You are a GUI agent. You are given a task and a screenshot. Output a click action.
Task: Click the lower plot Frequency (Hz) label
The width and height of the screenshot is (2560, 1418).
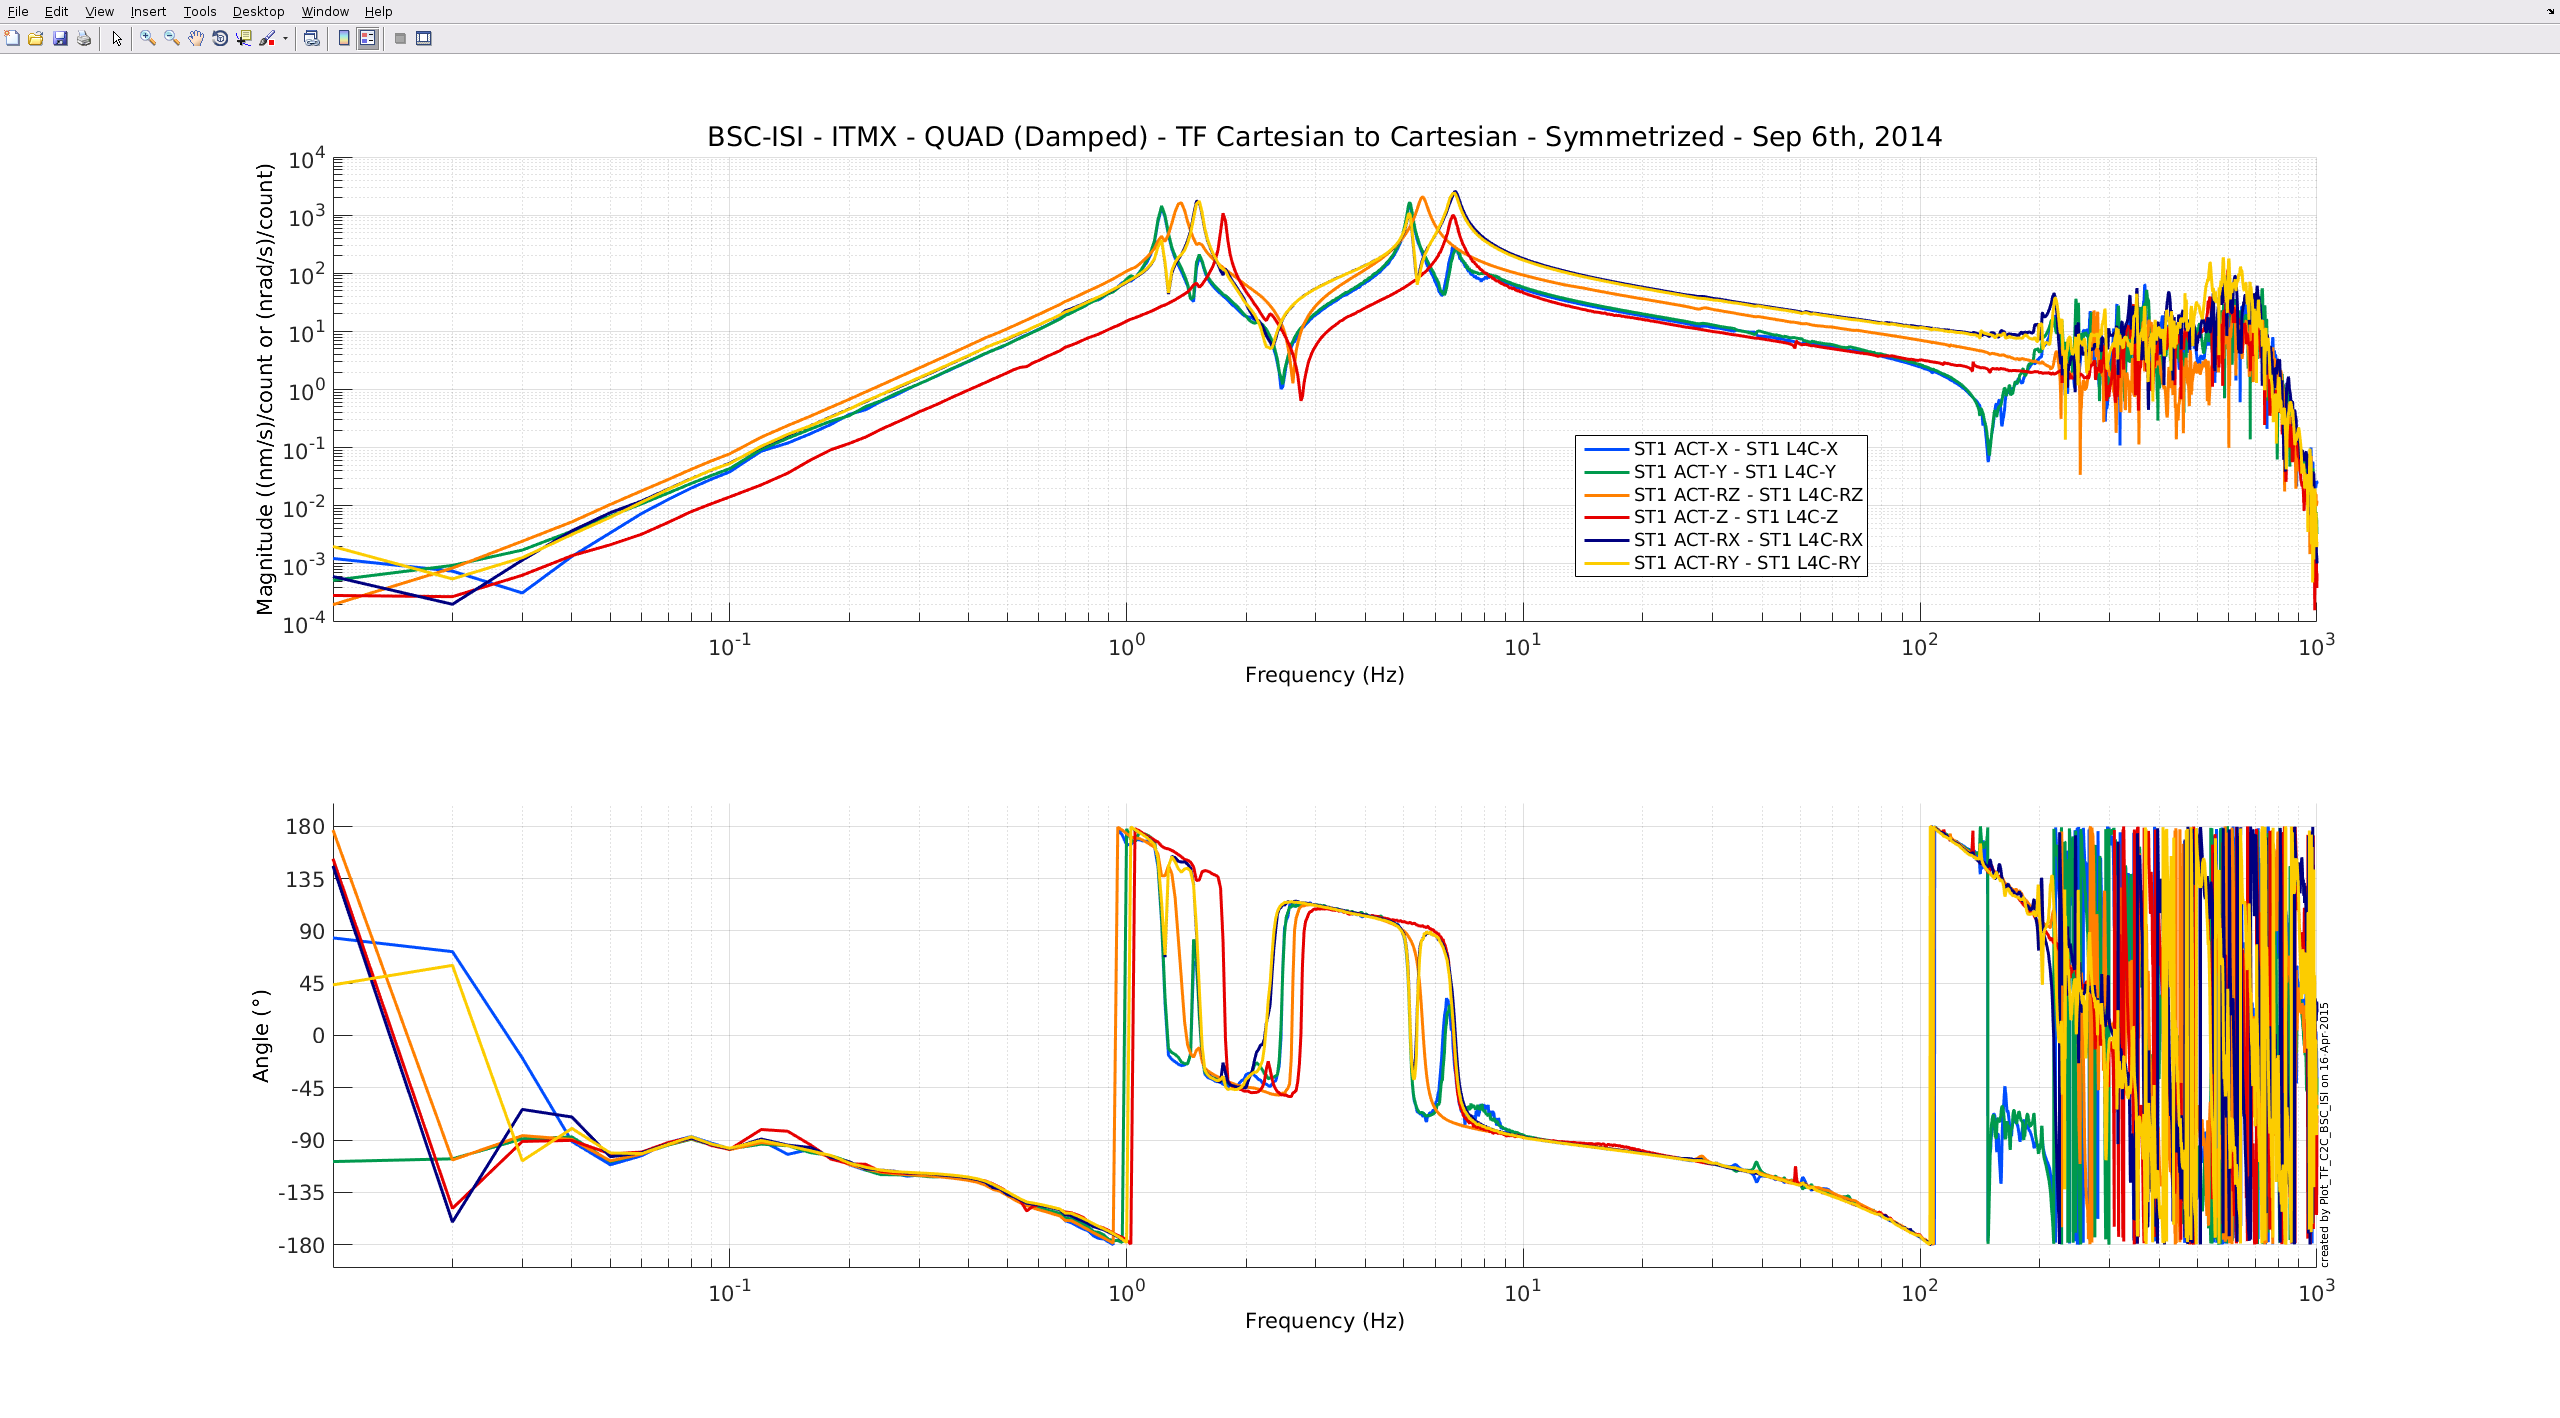(x=1324, y=1321)
